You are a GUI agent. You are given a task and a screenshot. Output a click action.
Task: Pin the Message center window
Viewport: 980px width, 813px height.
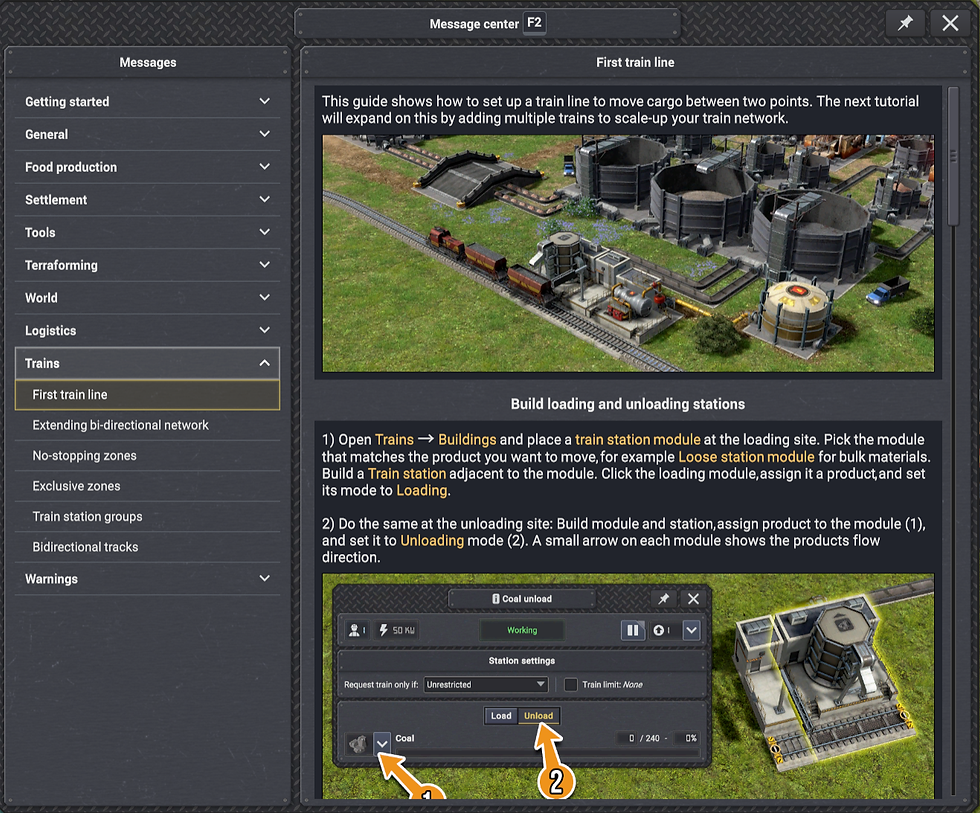pyautogui.click(x=905, y=24)
